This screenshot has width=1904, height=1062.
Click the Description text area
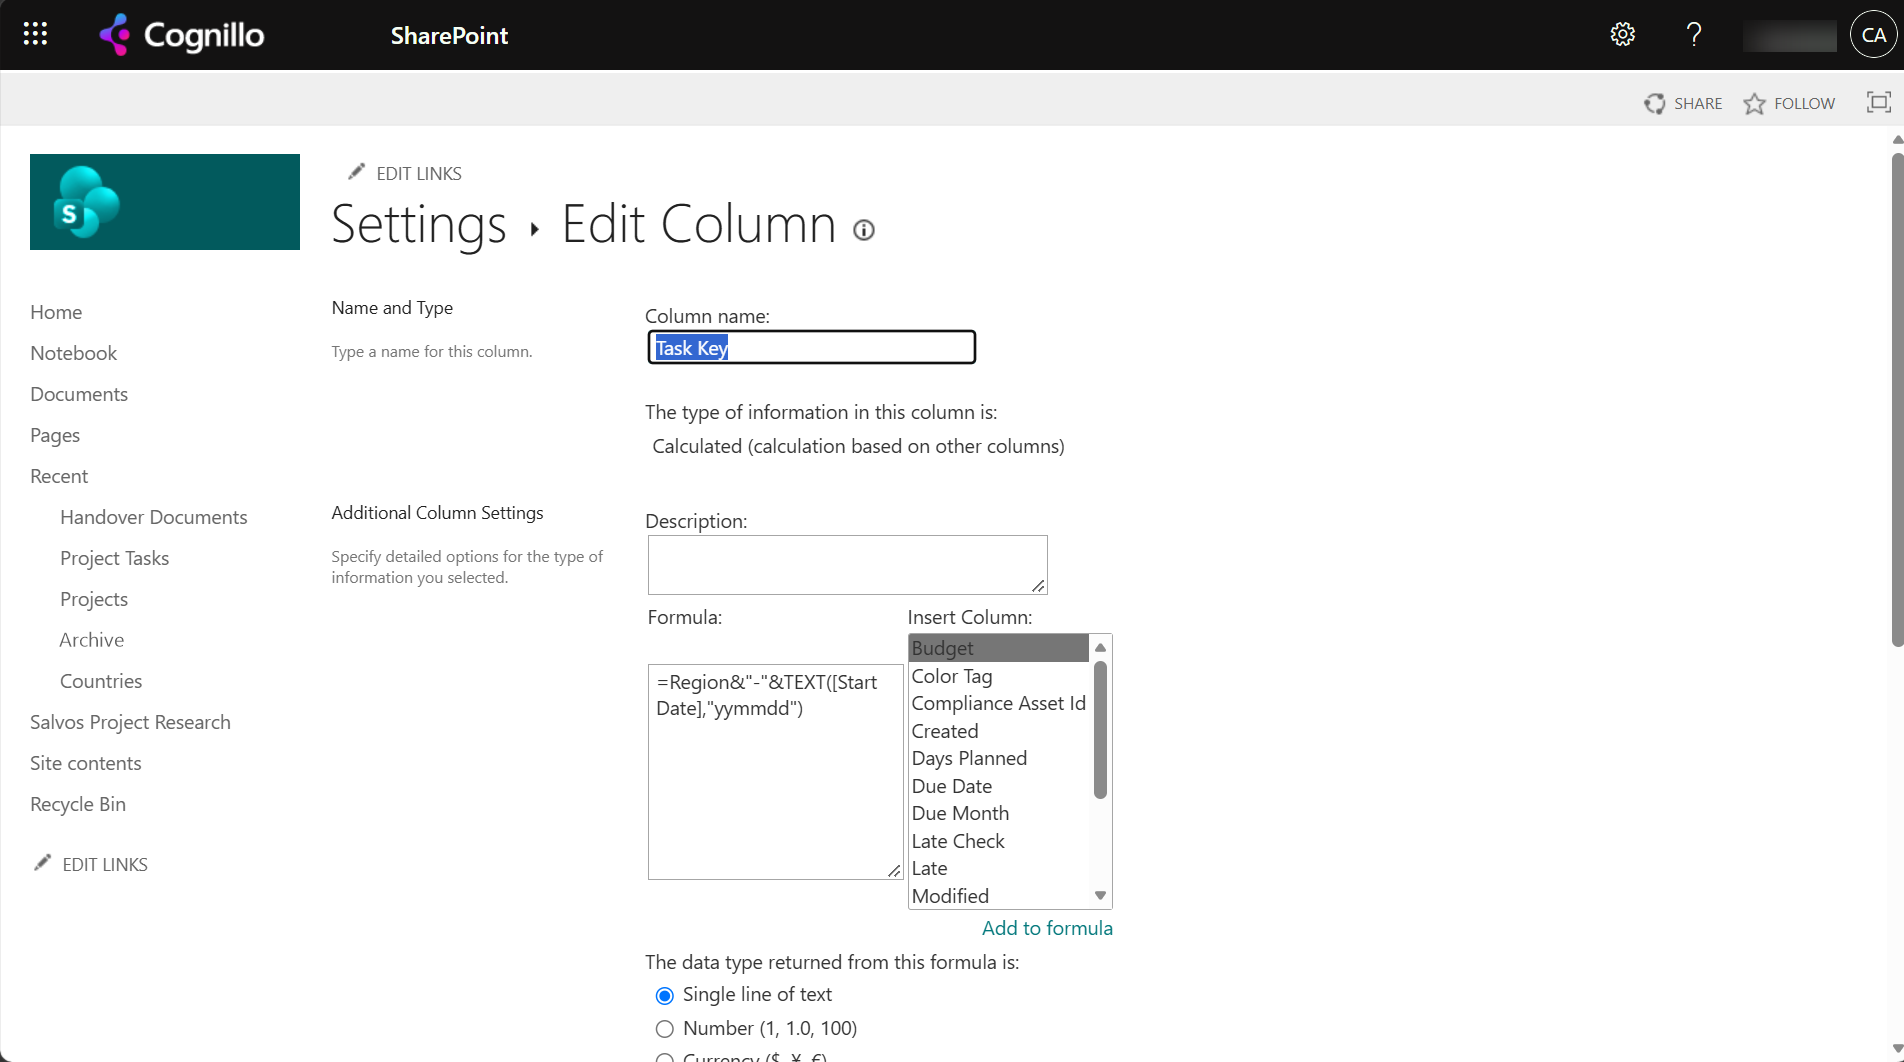[847, 565]
